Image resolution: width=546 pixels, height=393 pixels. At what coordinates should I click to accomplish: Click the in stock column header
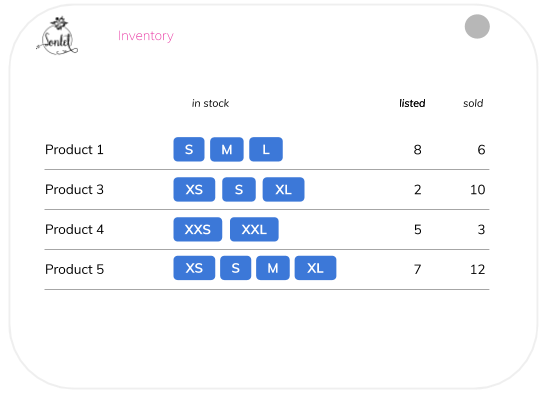[x=210, y=103]
